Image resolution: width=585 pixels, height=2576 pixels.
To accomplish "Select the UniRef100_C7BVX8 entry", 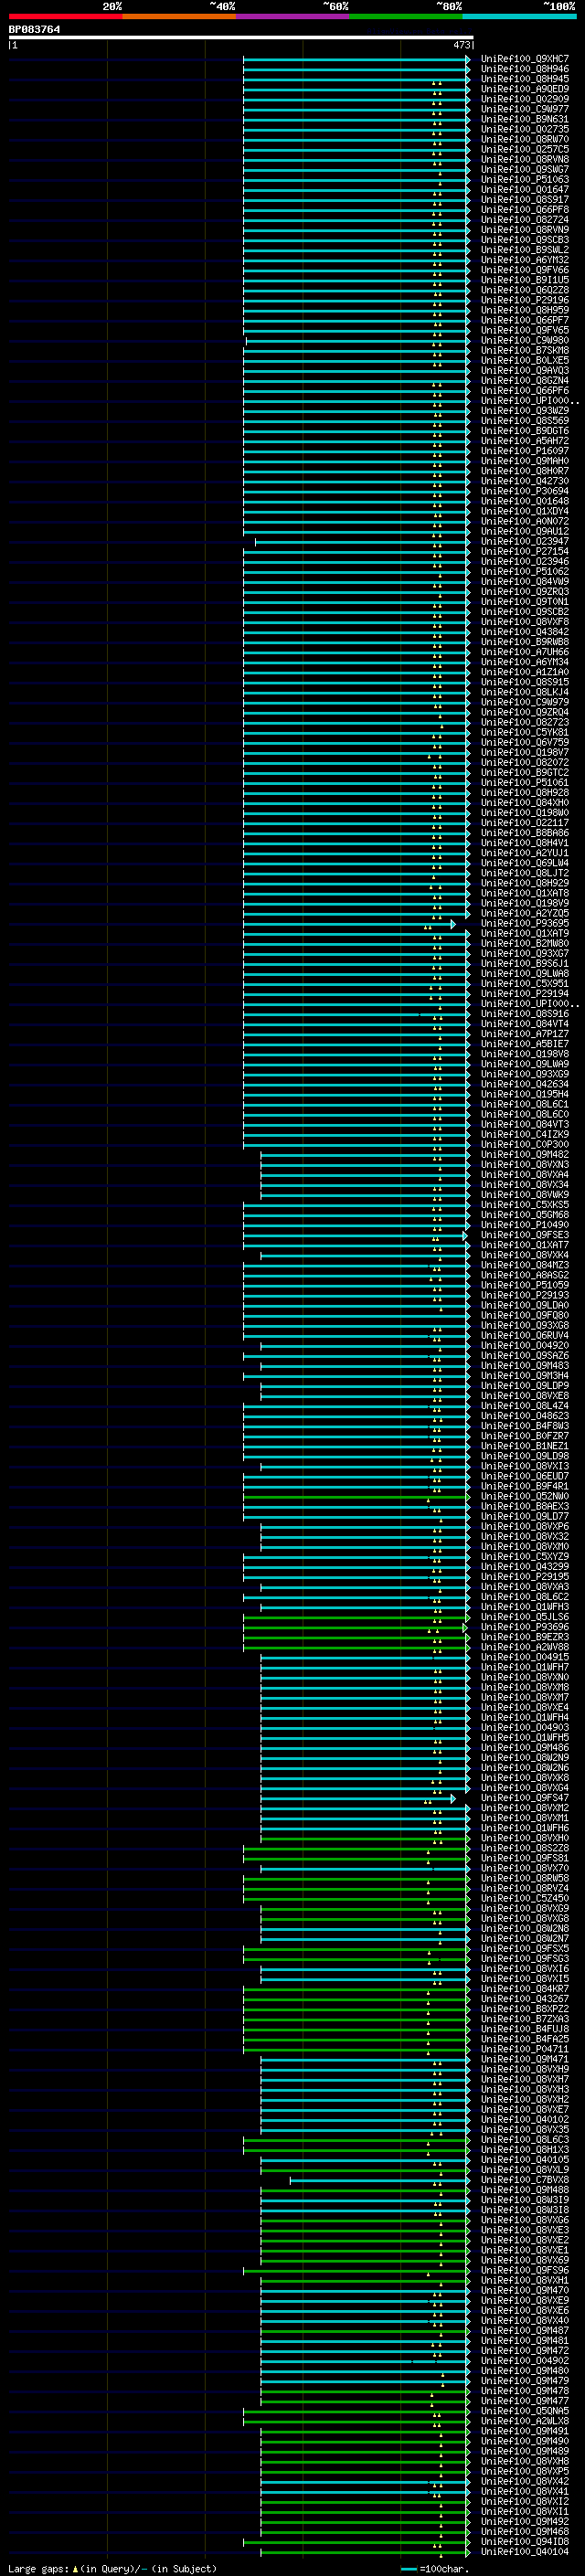I will point(525,2180).
